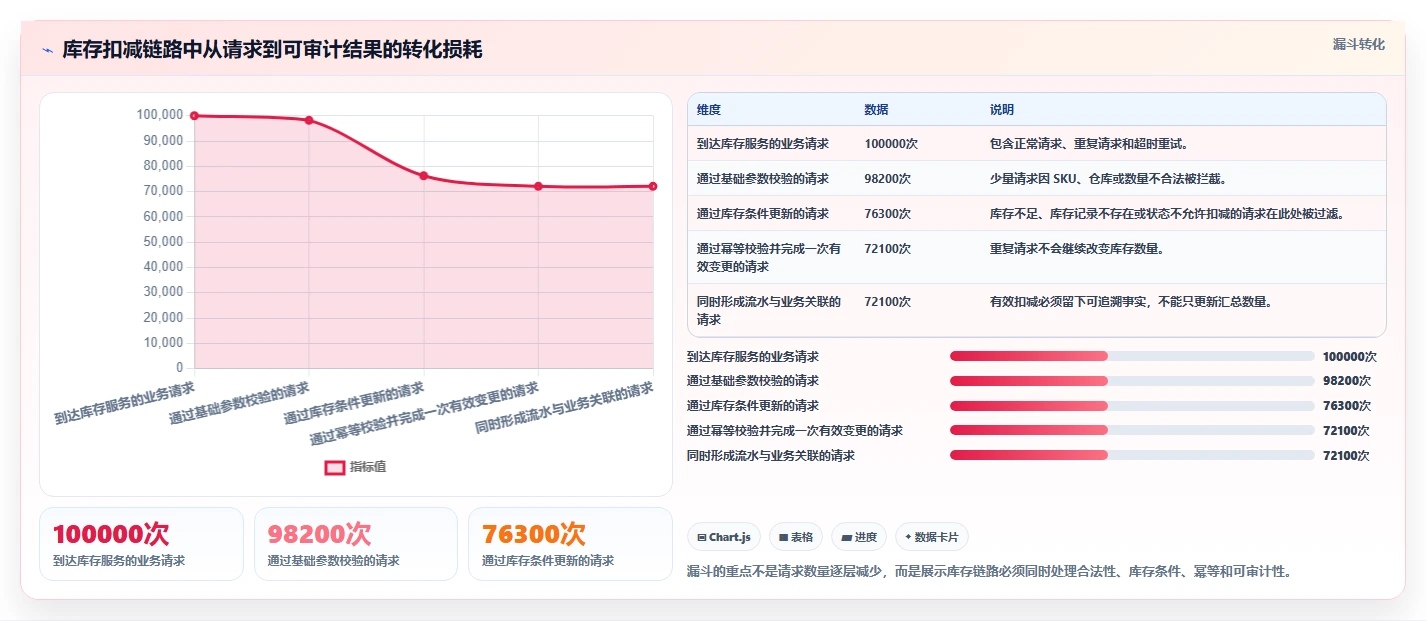This screenshot has height=621, width=1426.
Task: Click progress bar for 到达库存服务的业务请求
Action: pos(1132,356)
